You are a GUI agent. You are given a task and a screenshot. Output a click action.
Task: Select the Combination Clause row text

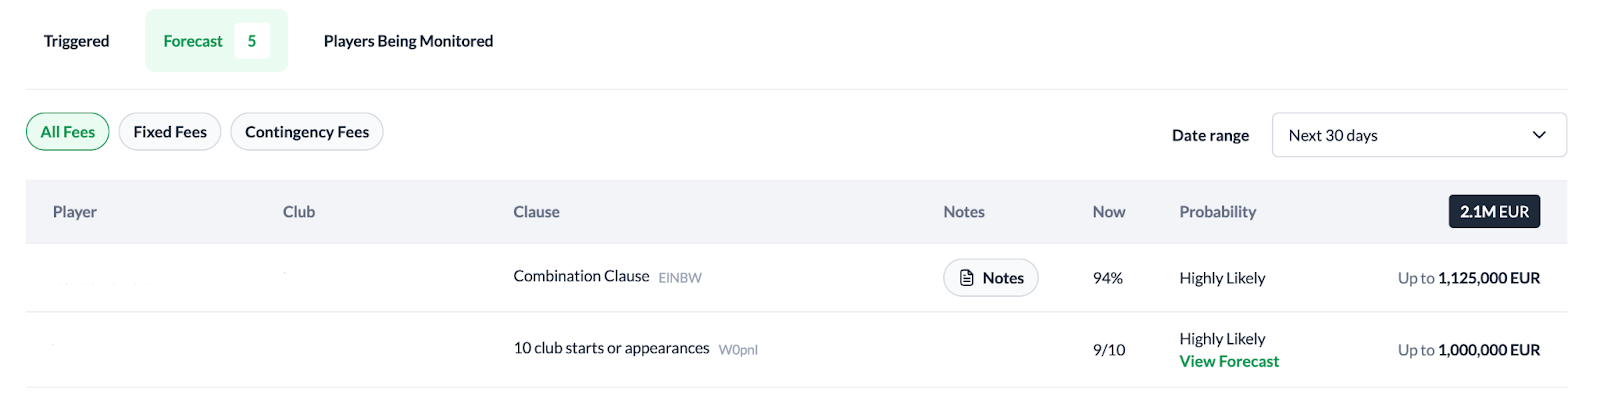581,276
